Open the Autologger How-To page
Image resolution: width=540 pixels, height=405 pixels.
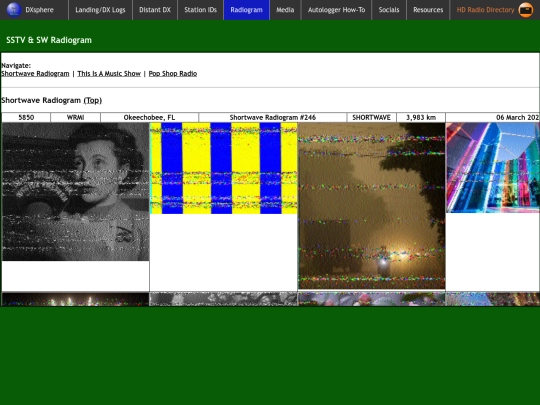tap(336, 10)
